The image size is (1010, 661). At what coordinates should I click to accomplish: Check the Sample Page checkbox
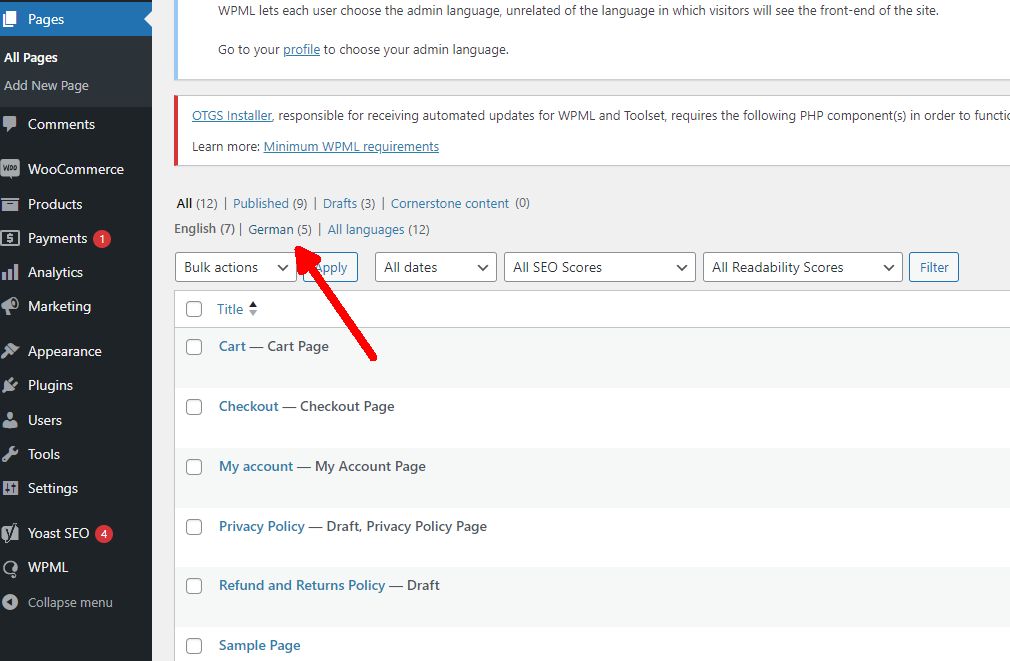coord(194,646)
